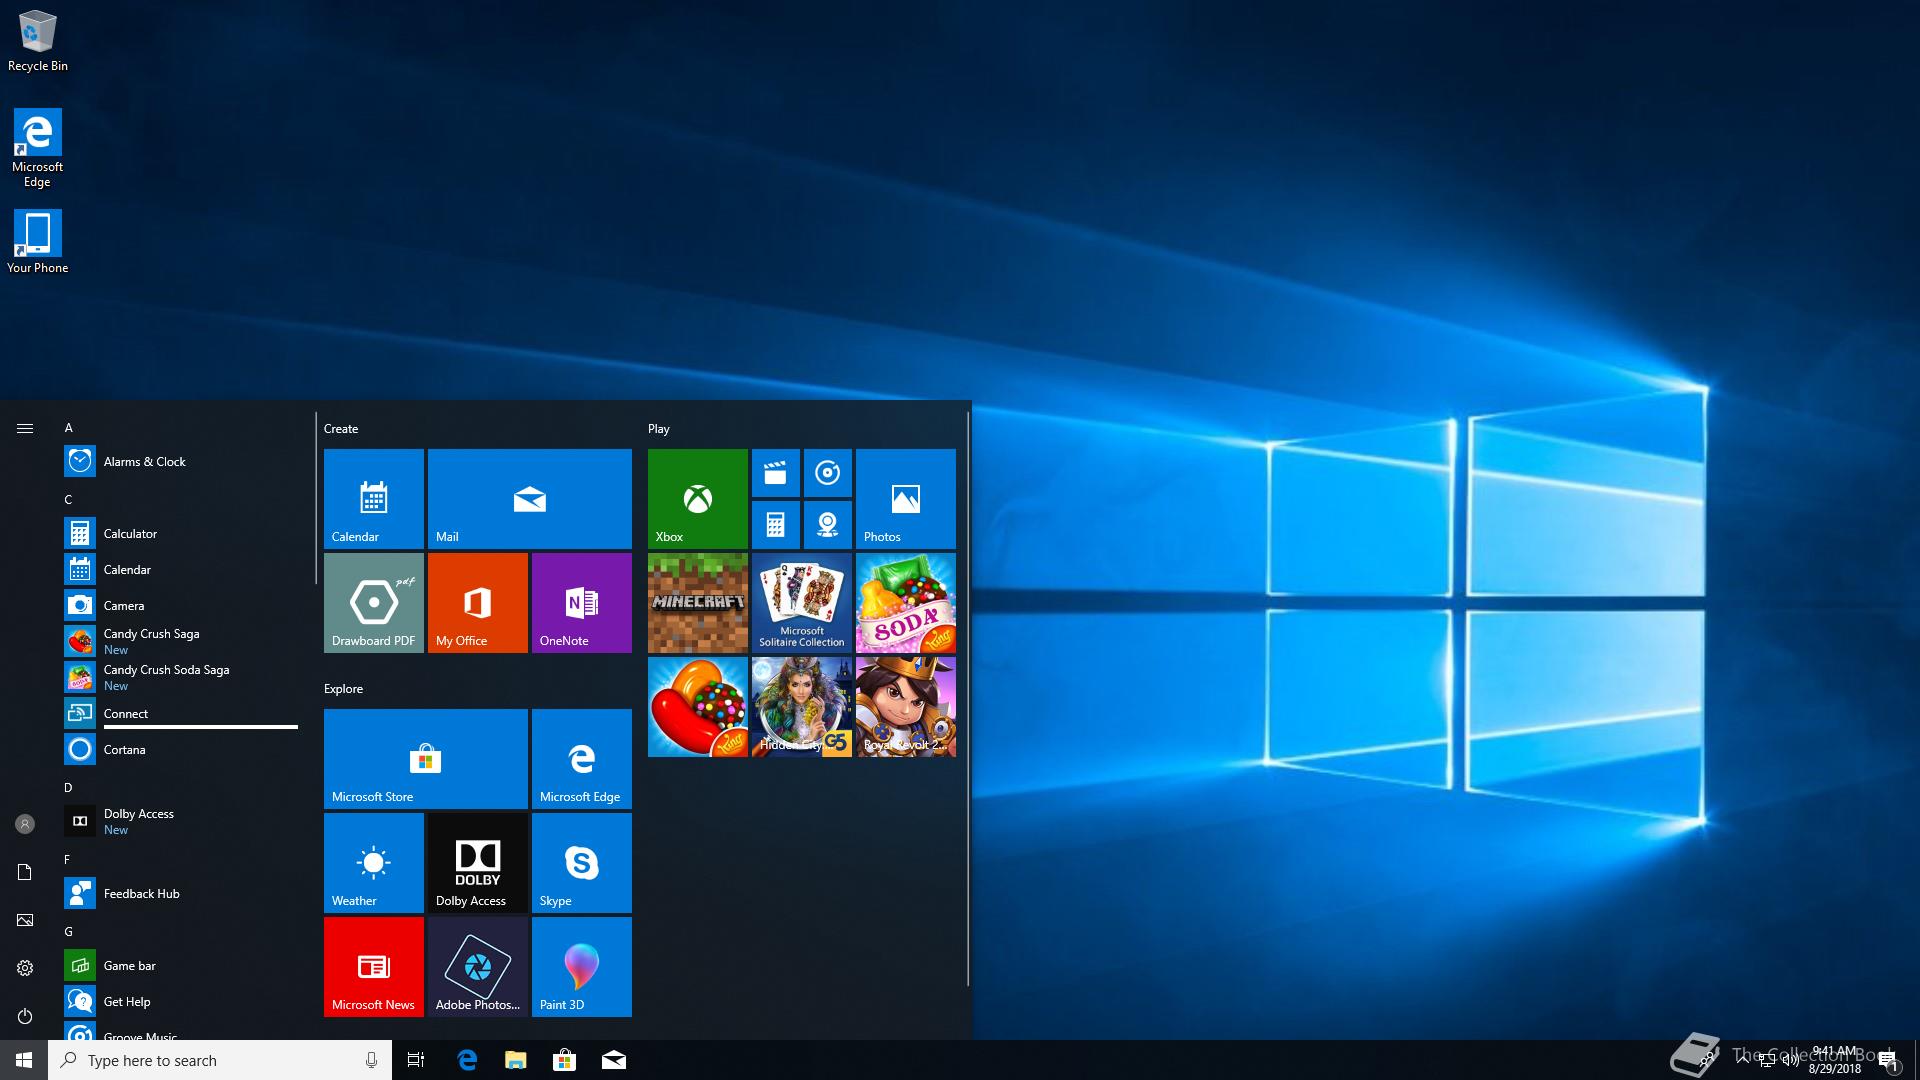The width and height of the screenshot is (1920, 1080).
Task: Open the Drawboard PDF tile
Action: [x=373, y=602]
